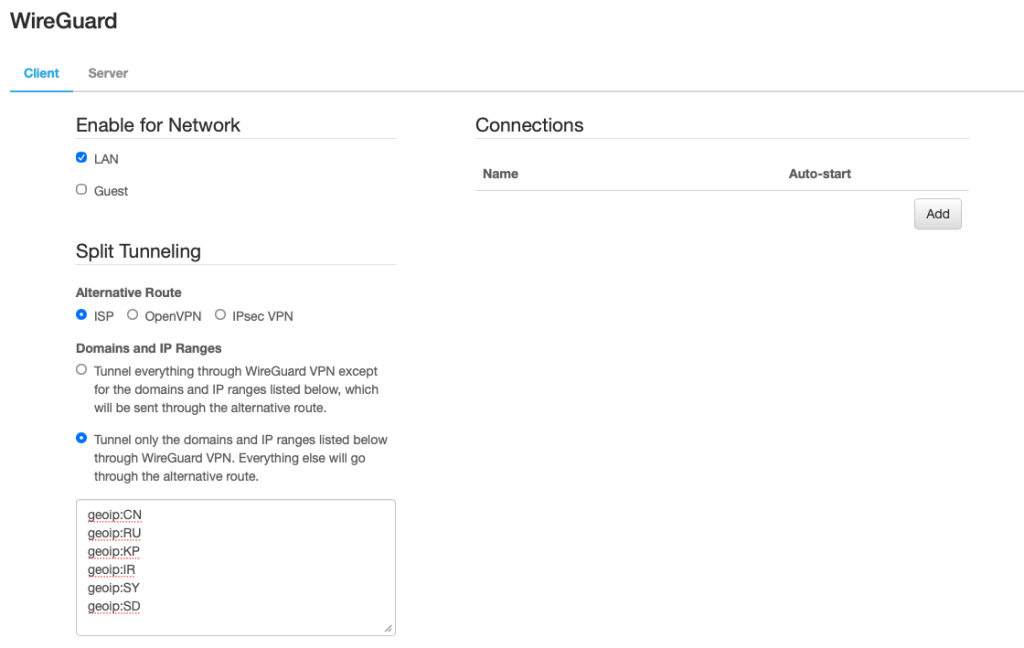This screenshot has height=648, width=1024.
Task: Select ISP as alternative route
Action: (x=82, y=315)
